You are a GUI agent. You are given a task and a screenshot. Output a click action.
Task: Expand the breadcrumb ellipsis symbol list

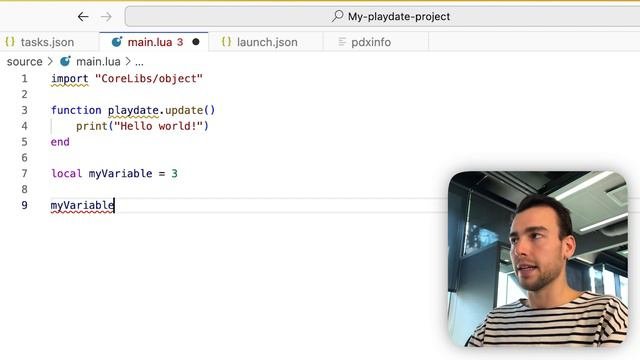[x=139, y=62]
